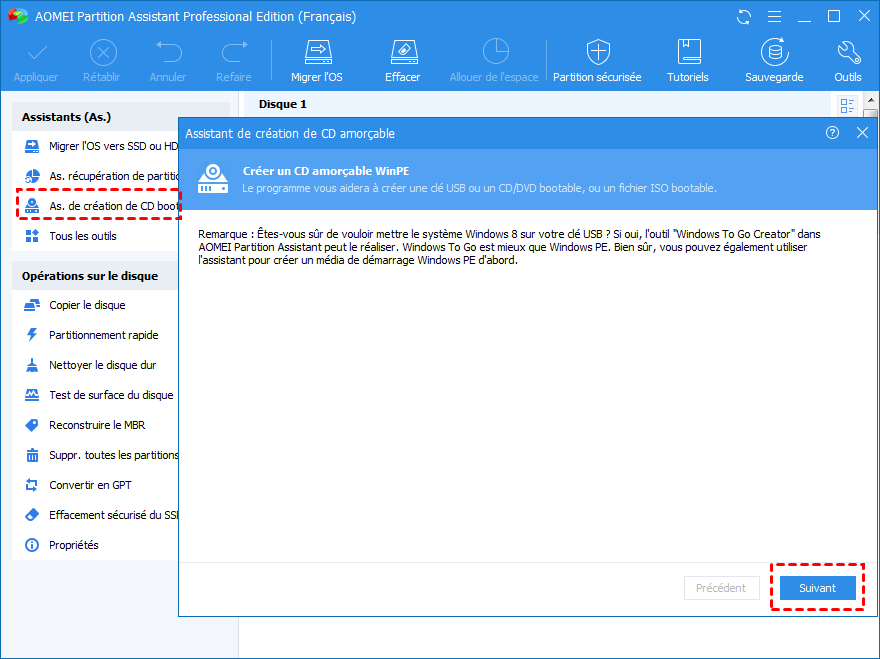Image resolution: width=880 pixels, height=659 pixels.
Task: Maximize the AOMEI window
Action: tap(834, 16)
